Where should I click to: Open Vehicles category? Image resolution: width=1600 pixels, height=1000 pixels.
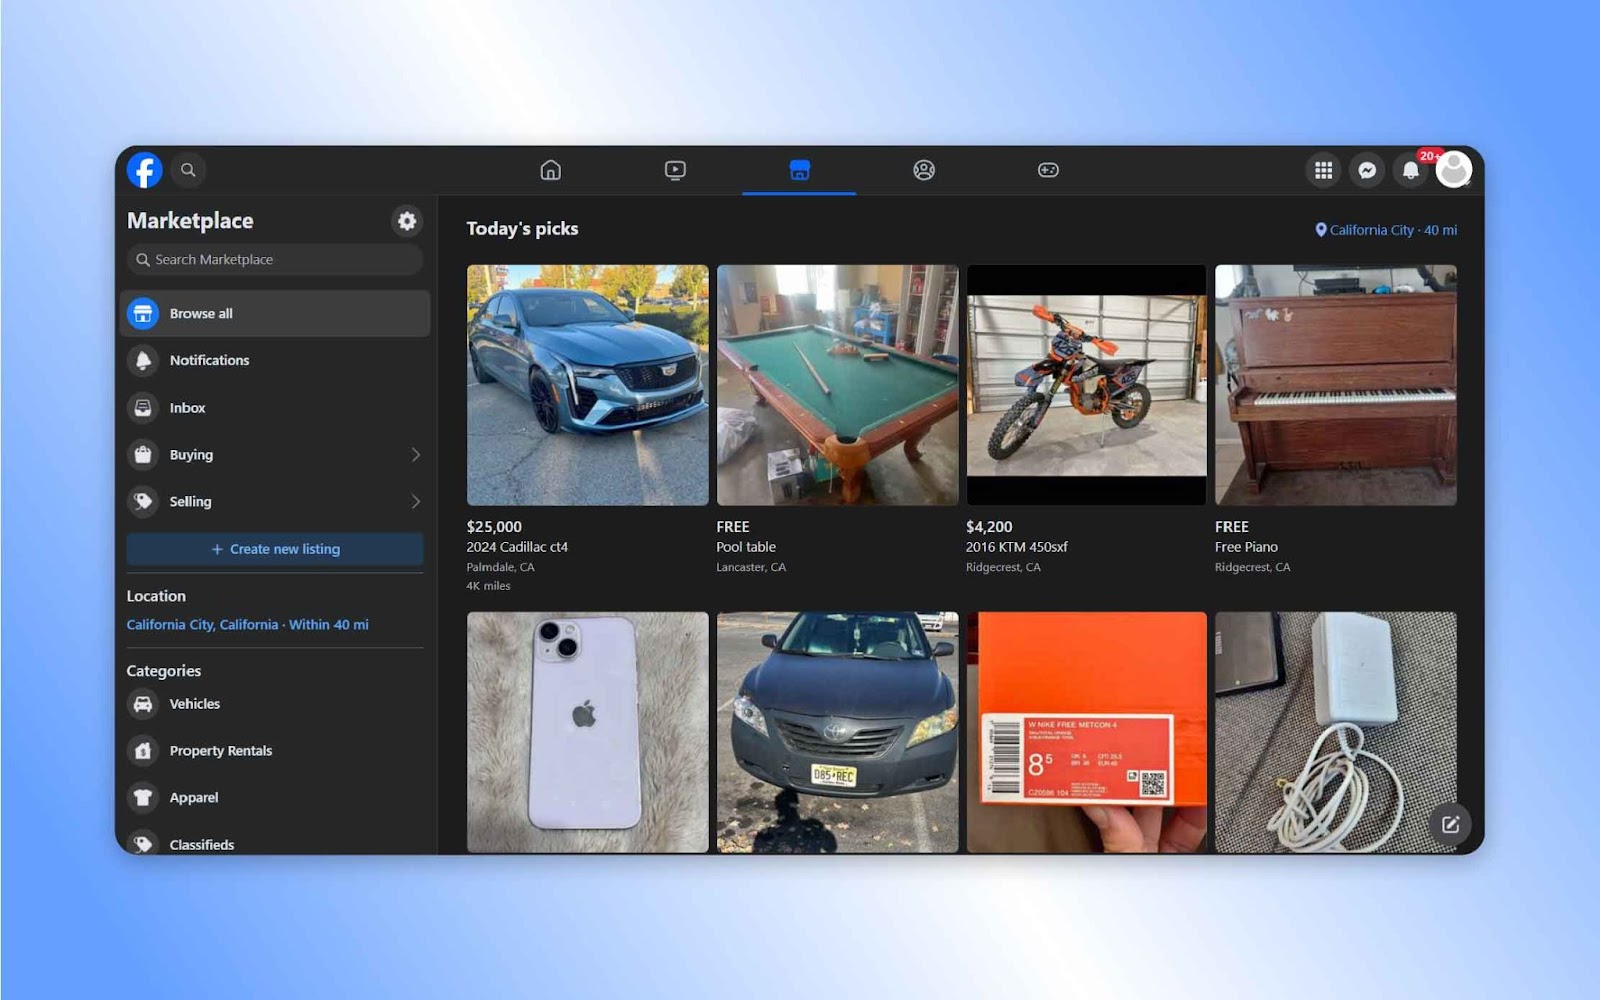[x=275, y=704]
